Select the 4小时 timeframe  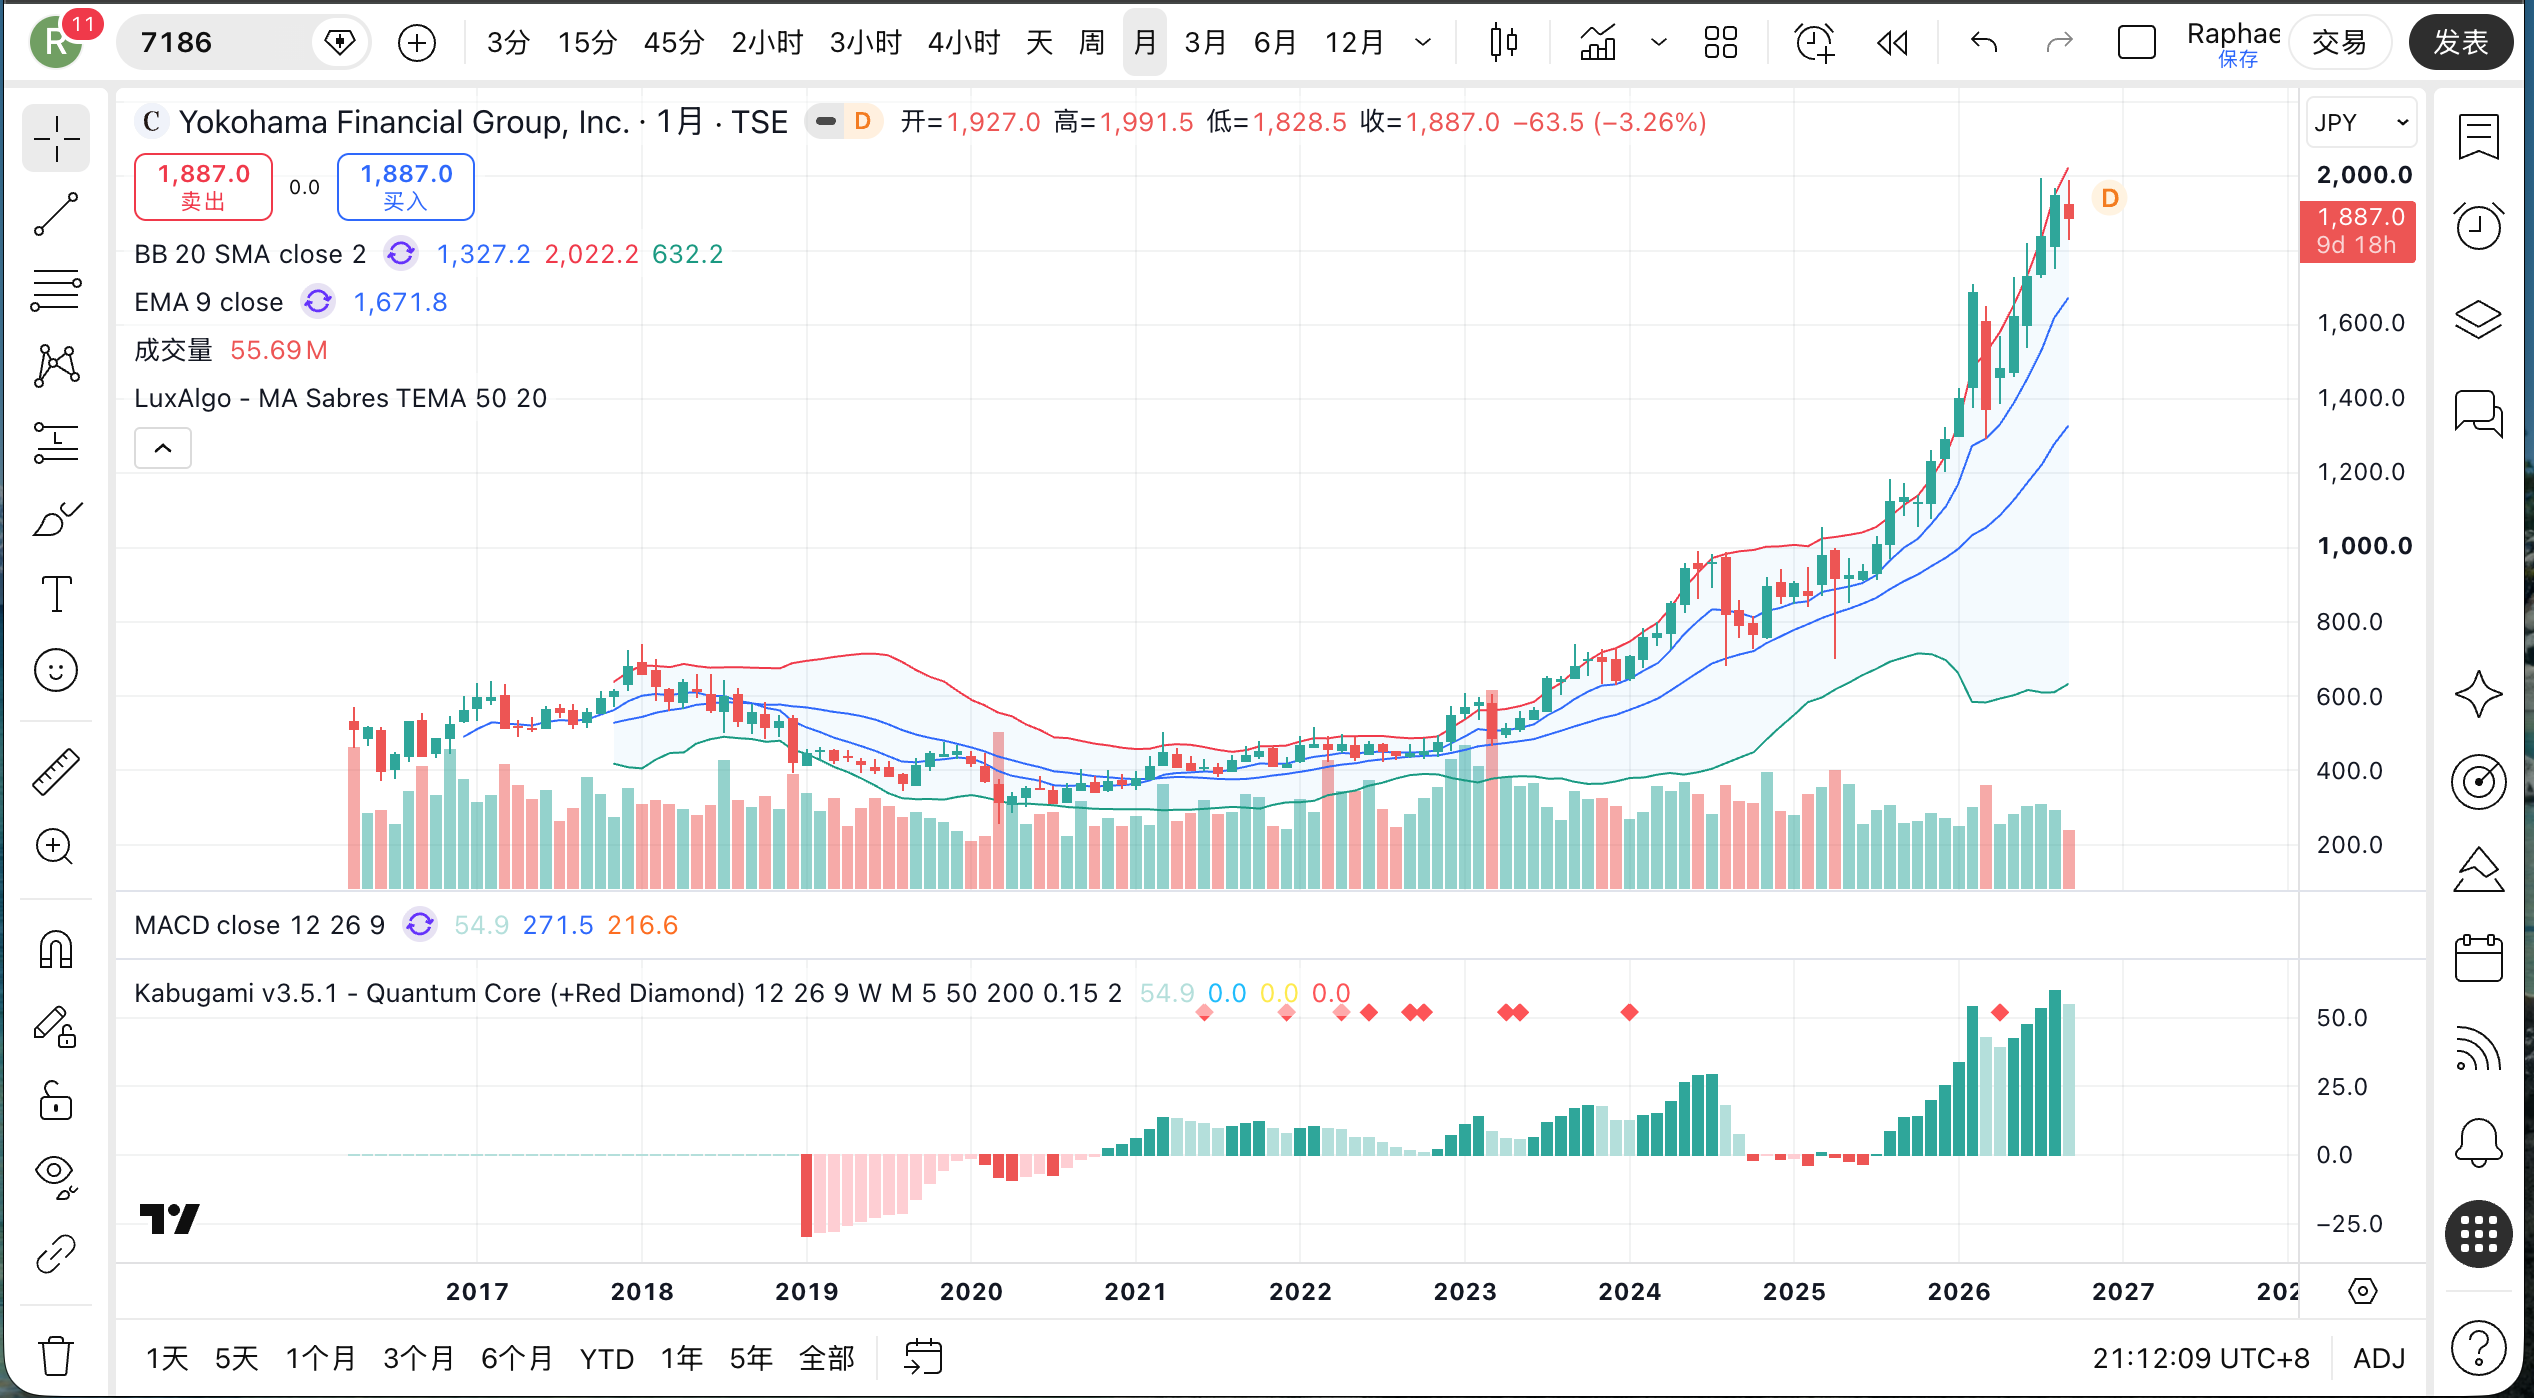[964, 43]
